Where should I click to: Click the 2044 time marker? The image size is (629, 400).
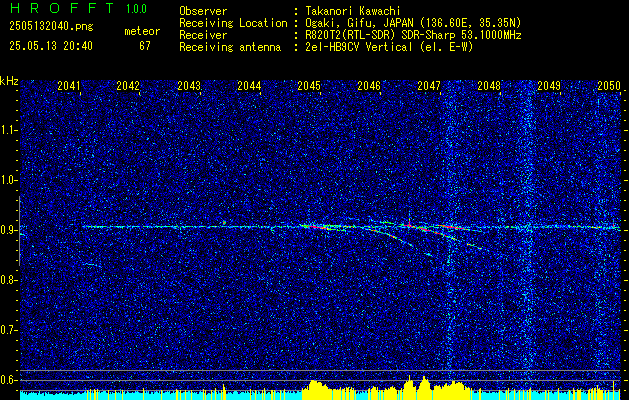pyautogui.click(x=249, y=86)
